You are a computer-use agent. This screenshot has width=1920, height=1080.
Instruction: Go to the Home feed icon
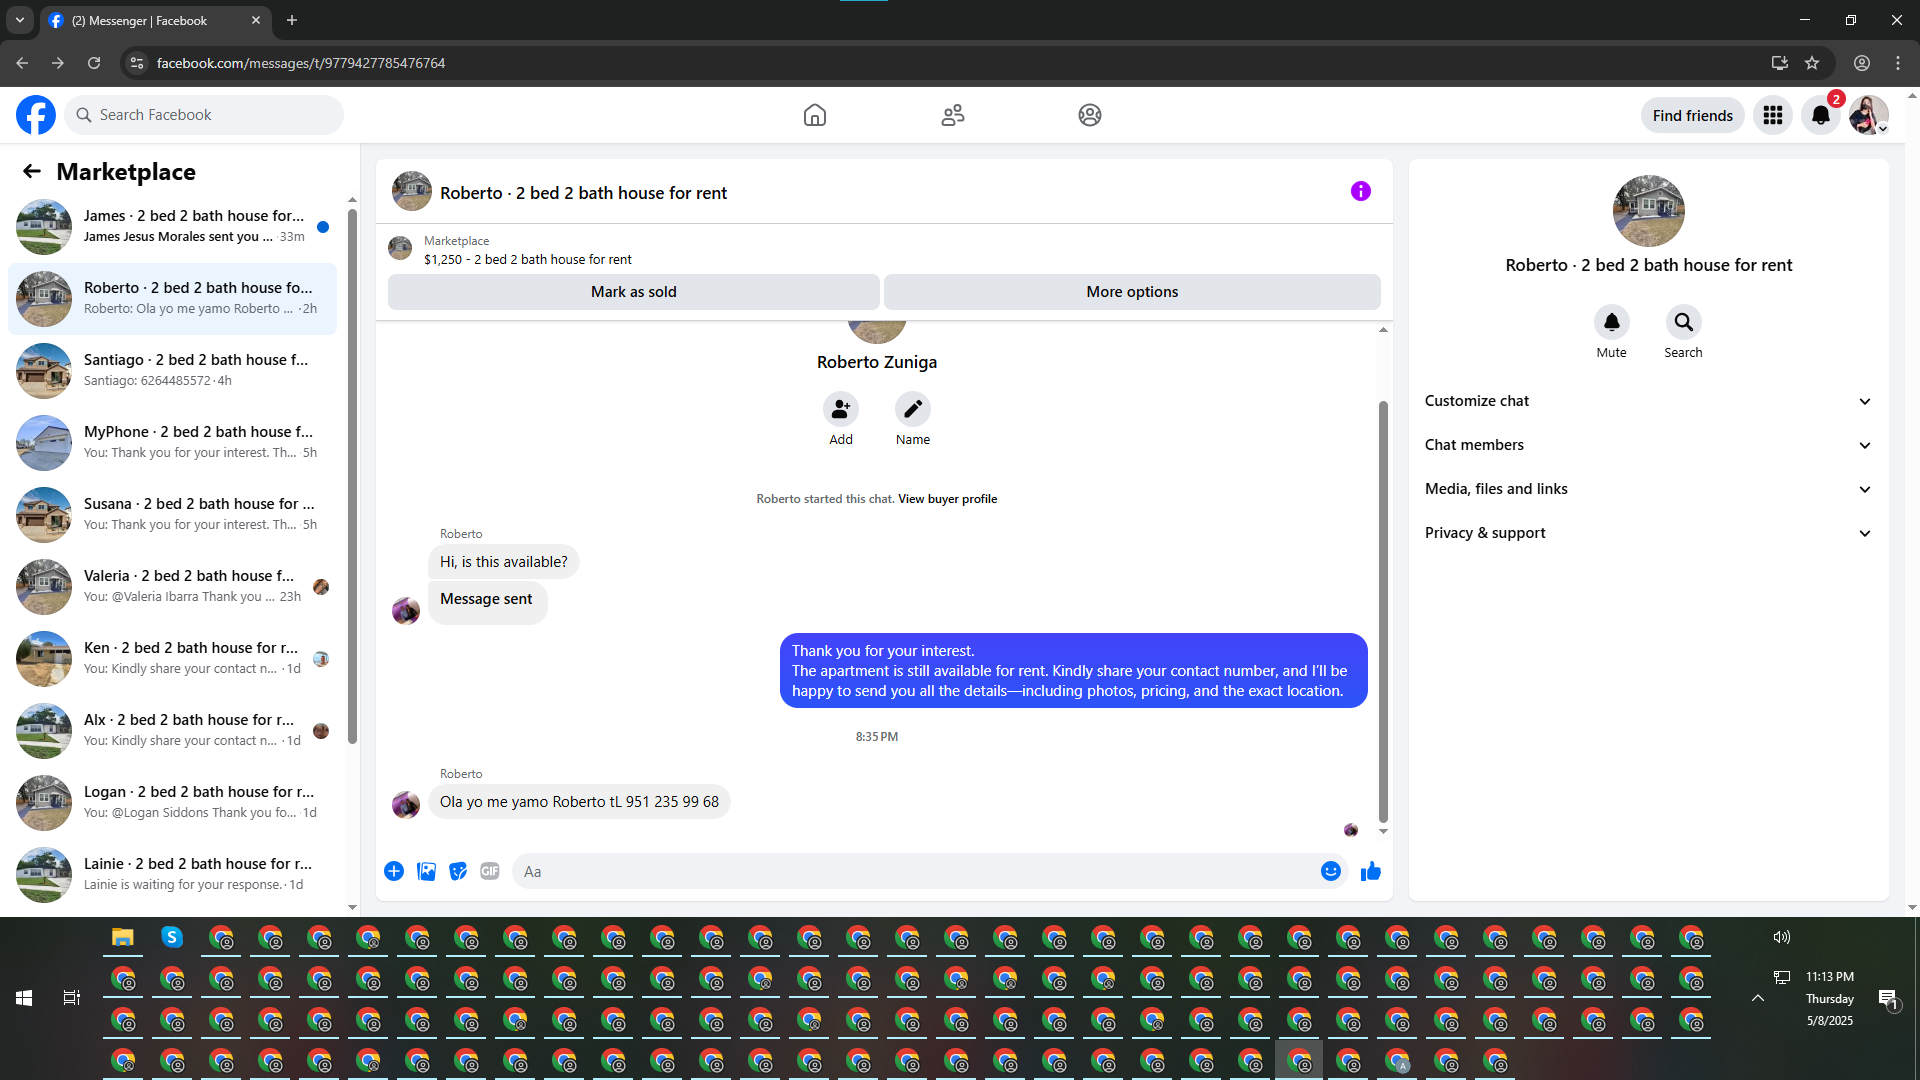point(815,115)
